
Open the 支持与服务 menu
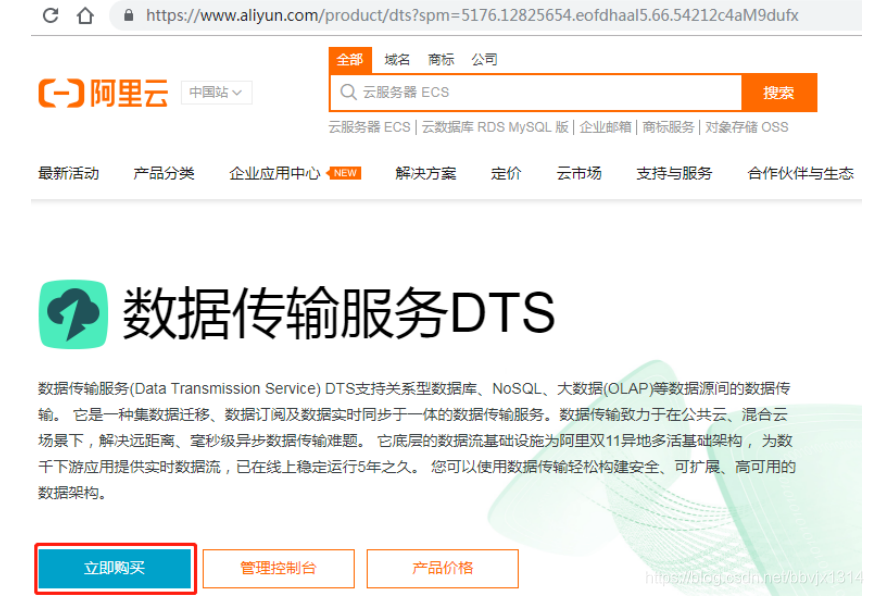674,174
